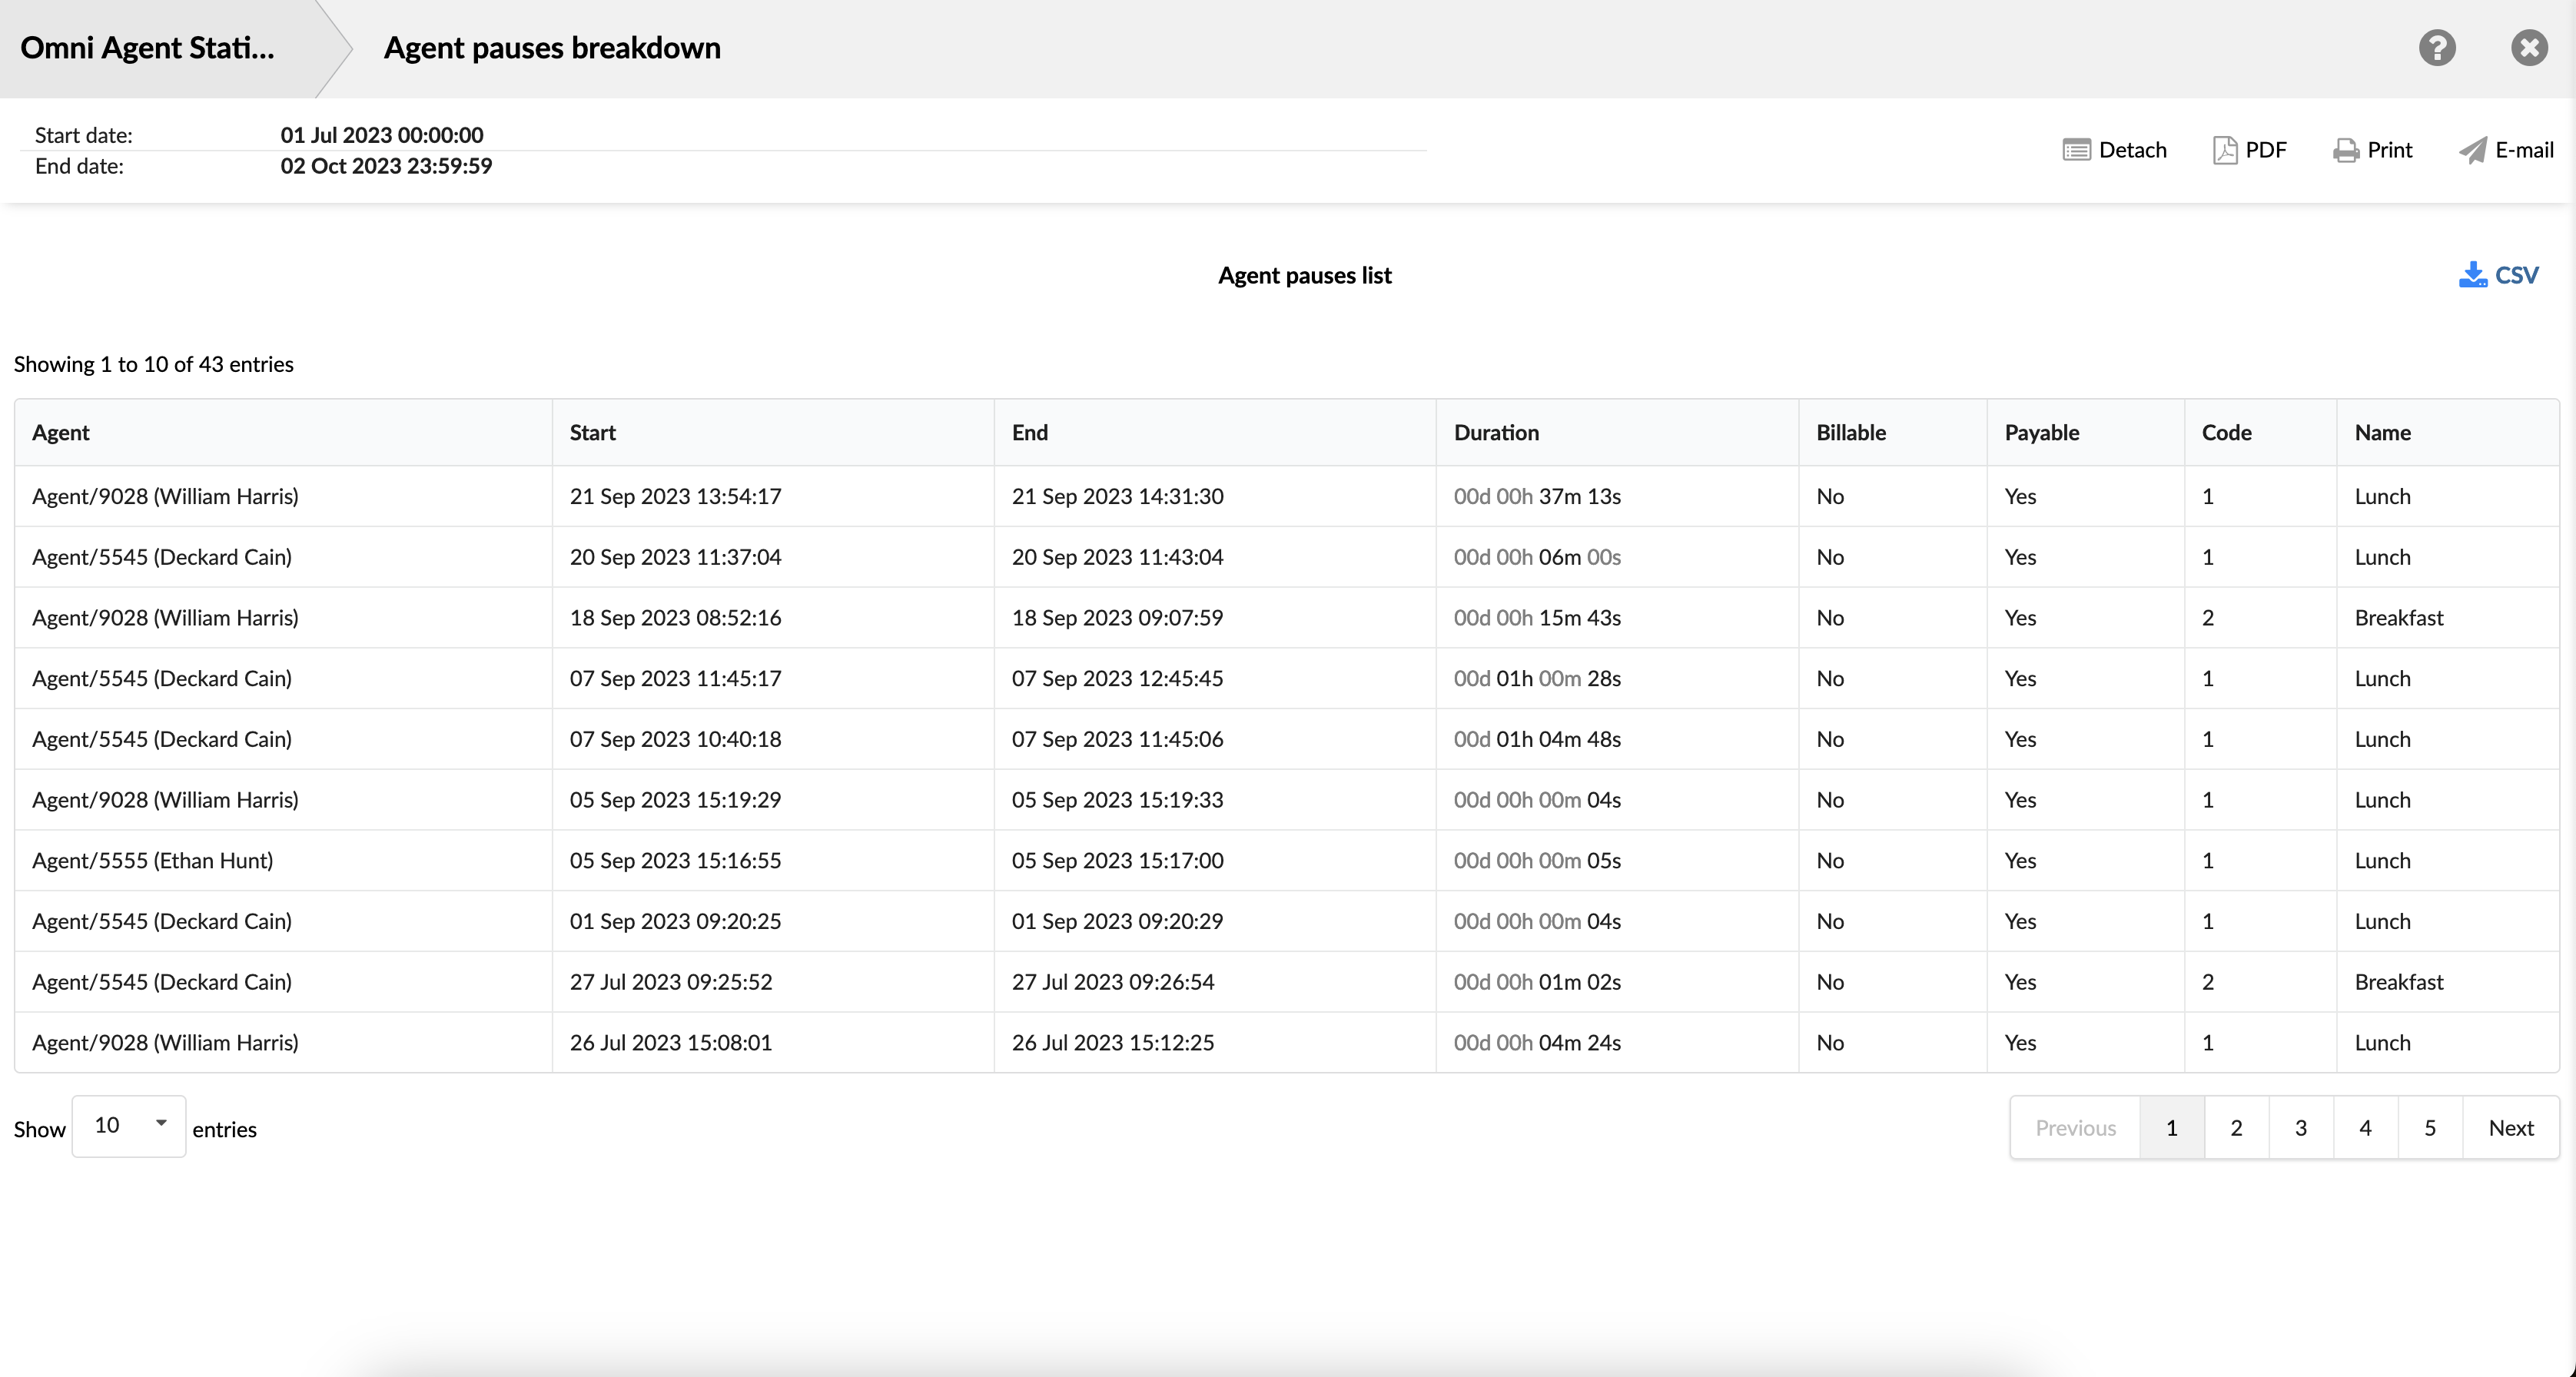Click the CSV download icon
Viewport: 2576px width, 1377px height.
point(2472,275)
